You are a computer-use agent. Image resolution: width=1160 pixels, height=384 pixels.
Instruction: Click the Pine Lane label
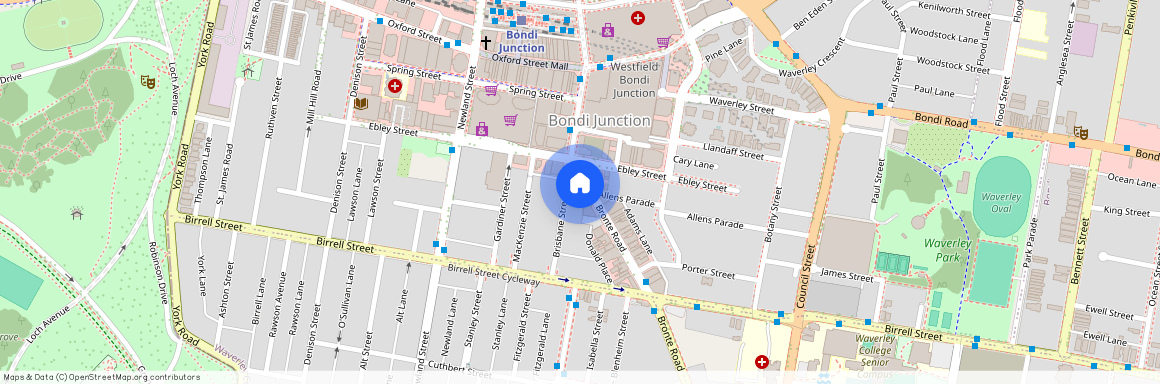725,49
